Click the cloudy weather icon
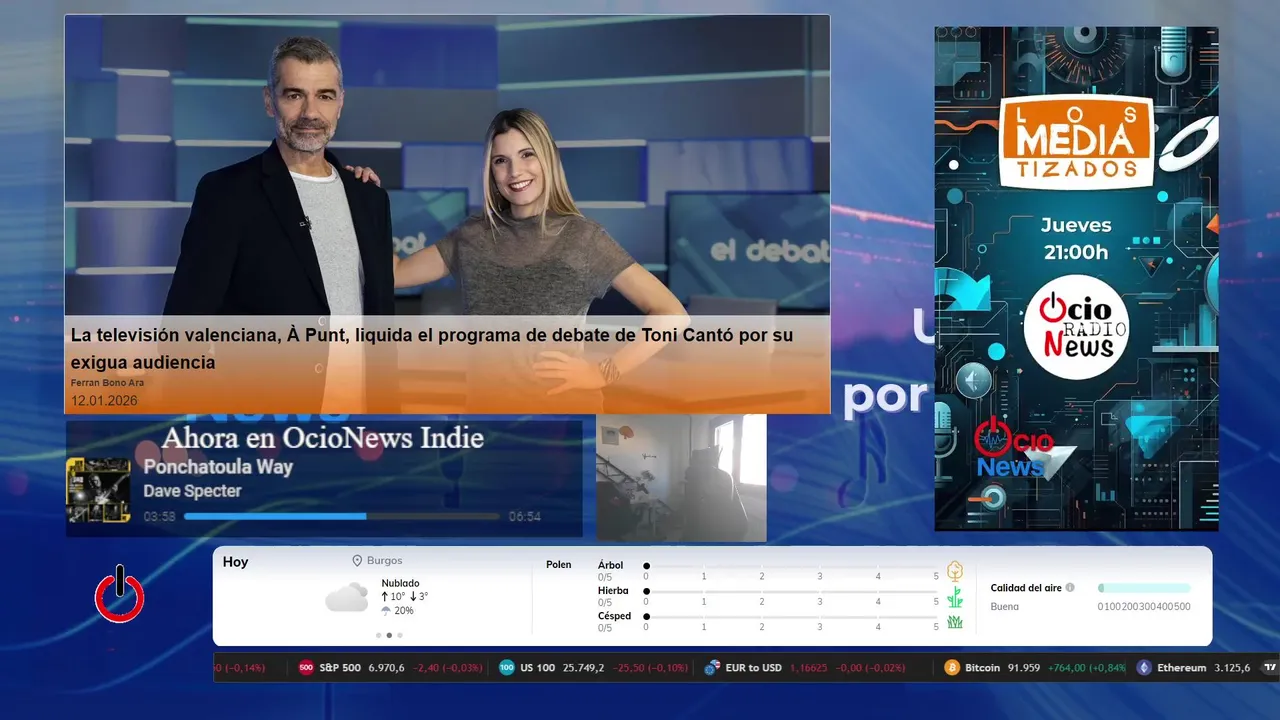Viewport: 1280px width, 720px height. (347, 598)
